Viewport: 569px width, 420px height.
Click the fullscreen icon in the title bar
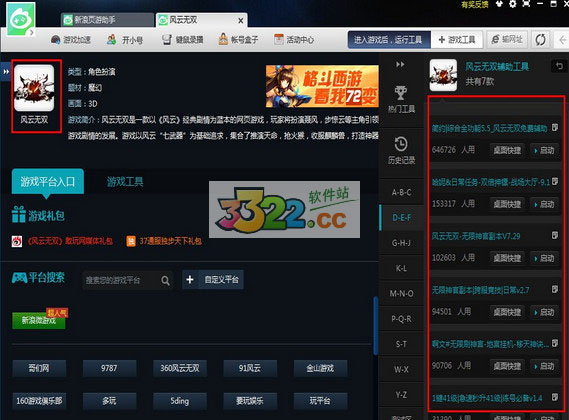click(x=526, y=4)
